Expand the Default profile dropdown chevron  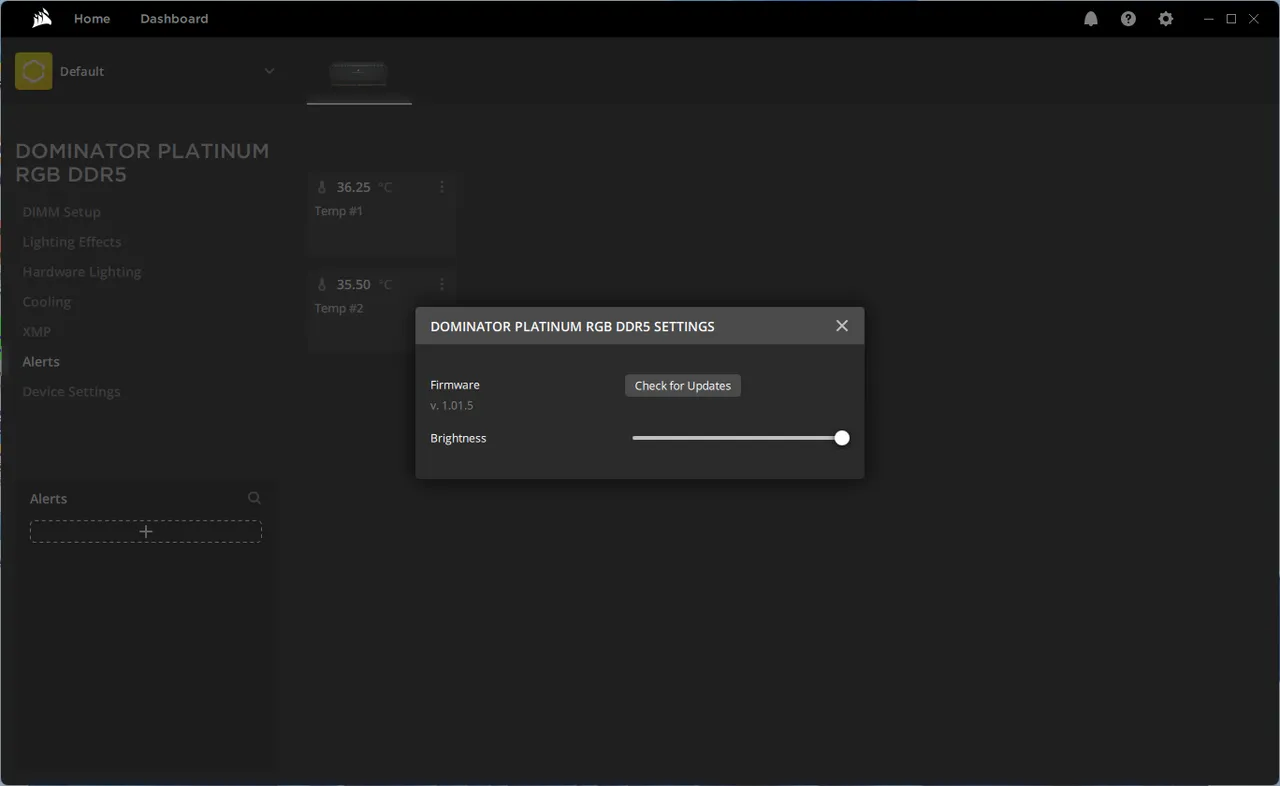pos(269,71)
